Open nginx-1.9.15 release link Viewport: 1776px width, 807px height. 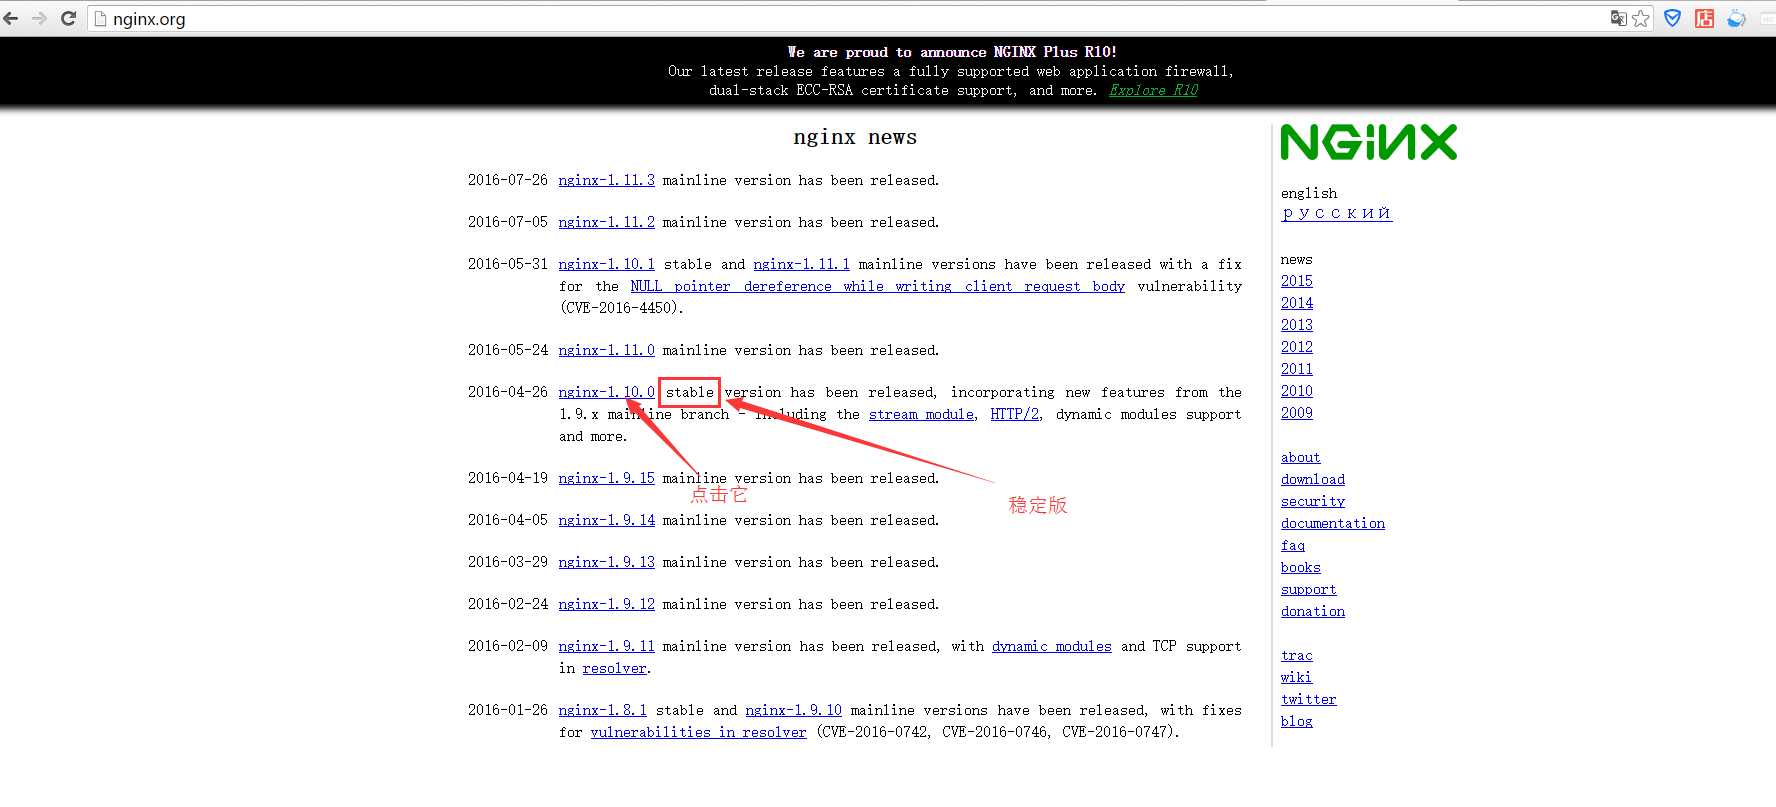tap(606, 478)
